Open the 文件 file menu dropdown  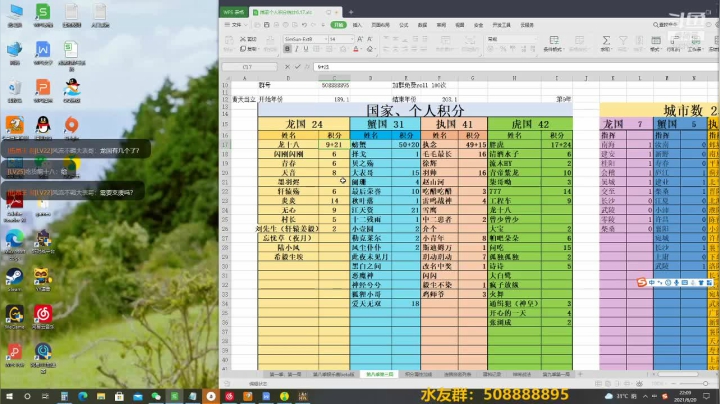click(236, 25)
